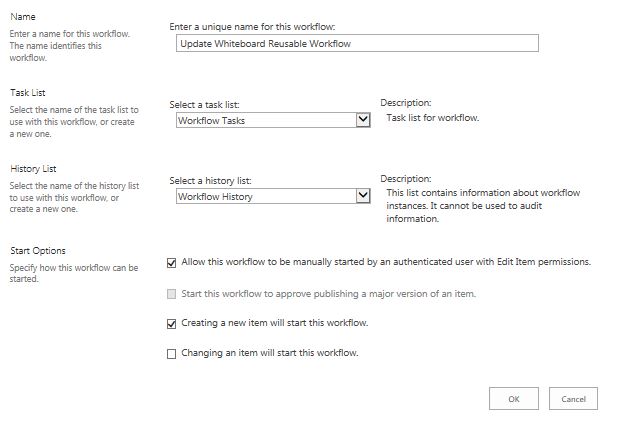Click the 'Allow this workflow to be manually started' label

click(x=386, y=262)
